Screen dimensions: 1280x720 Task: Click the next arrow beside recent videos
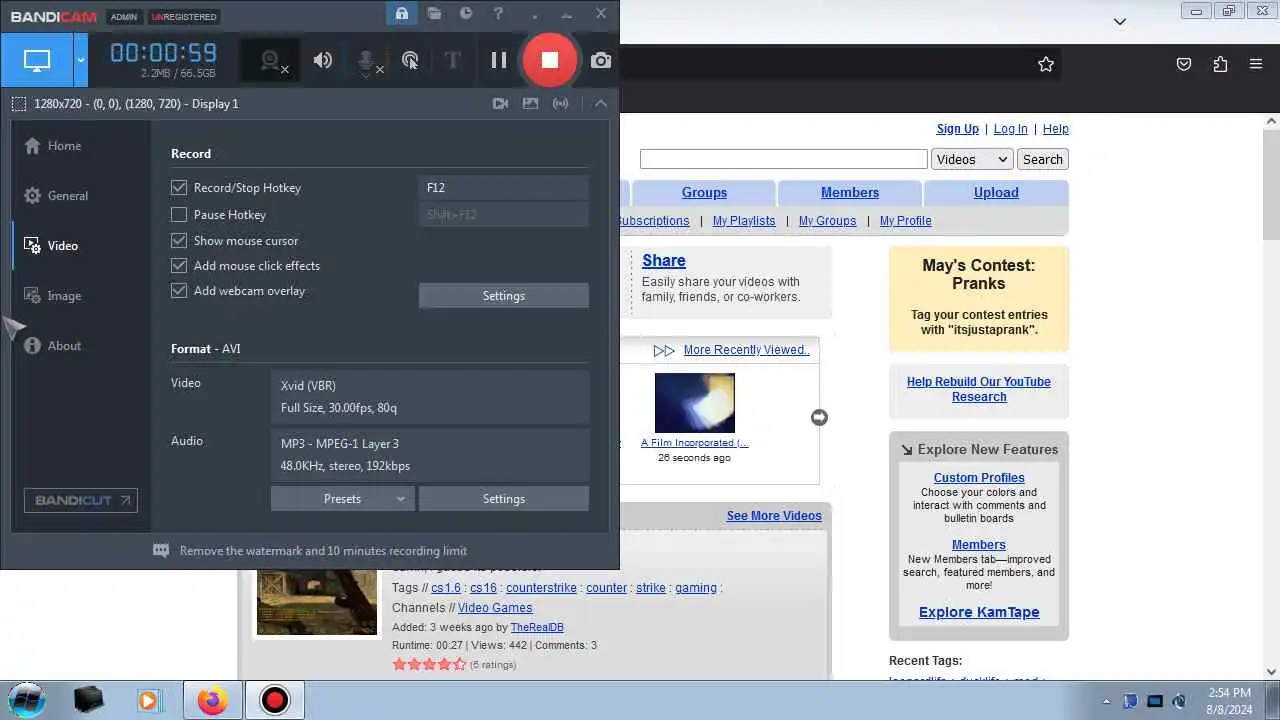(819, 417)
